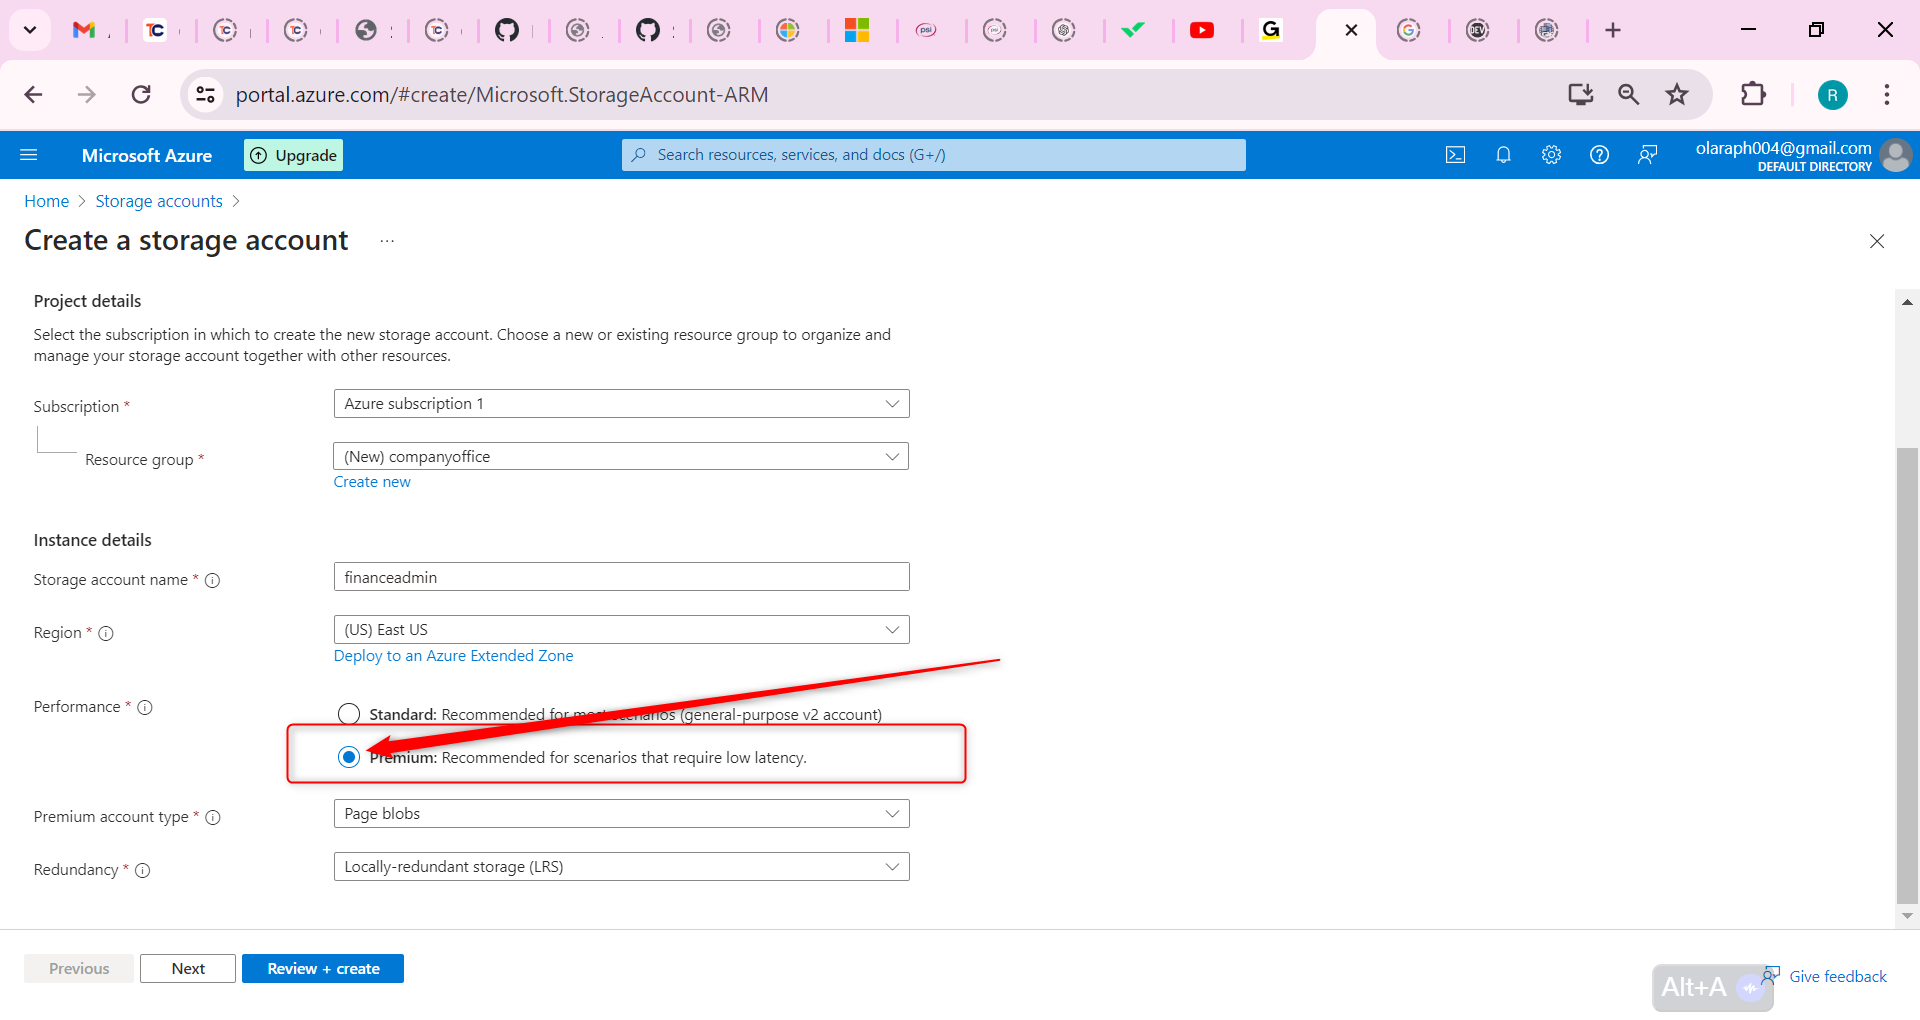Open the Chrome three-dot menu

[x=1887, y=94]
